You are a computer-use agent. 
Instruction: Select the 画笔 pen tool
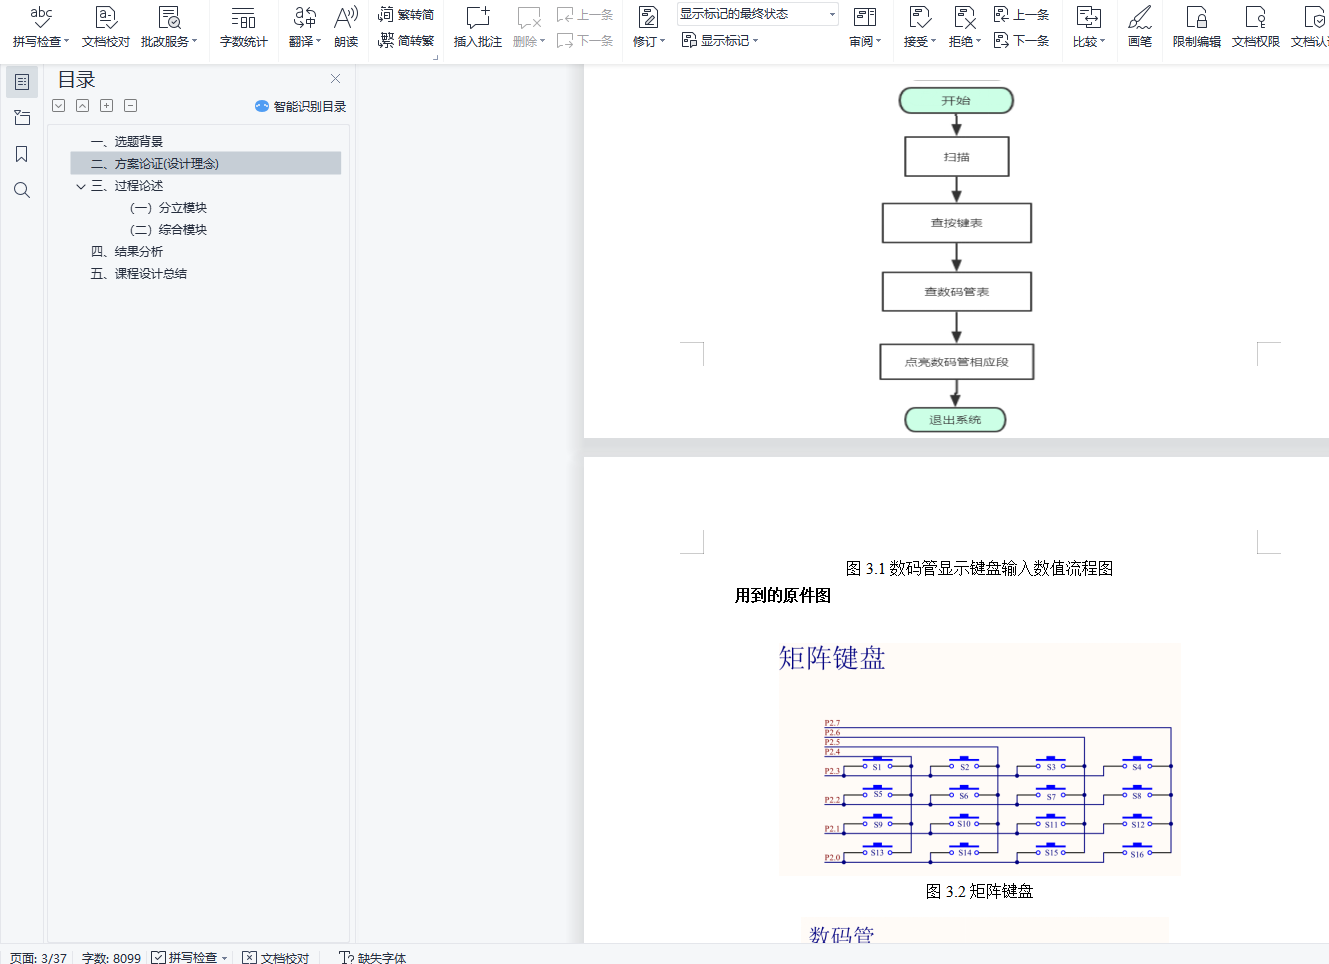click(x=1140, y=26)
